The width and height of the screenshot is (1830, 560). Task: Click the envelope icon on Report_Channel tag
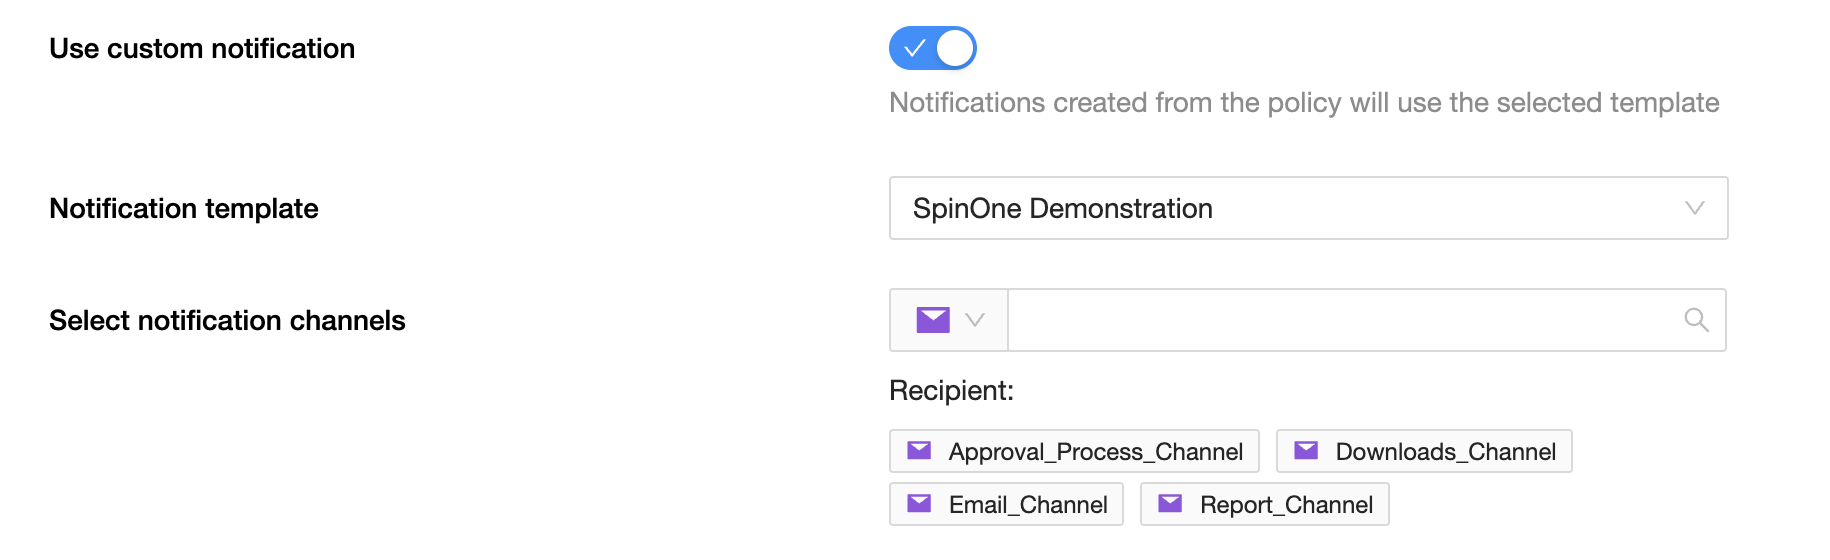[1170, 504]
